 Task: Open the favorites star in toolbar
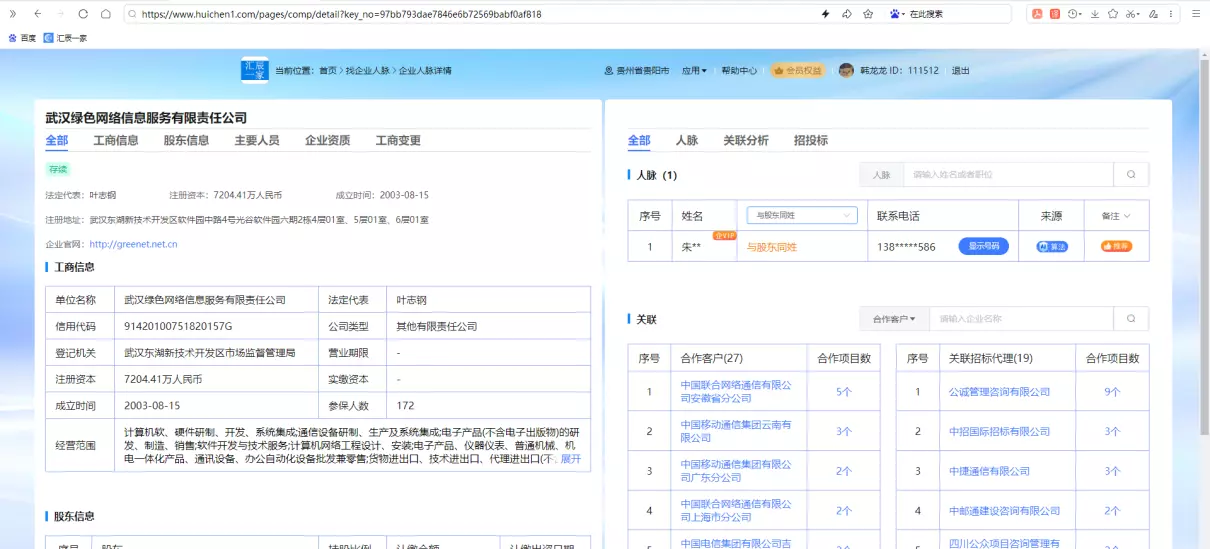coord(1113,14)
